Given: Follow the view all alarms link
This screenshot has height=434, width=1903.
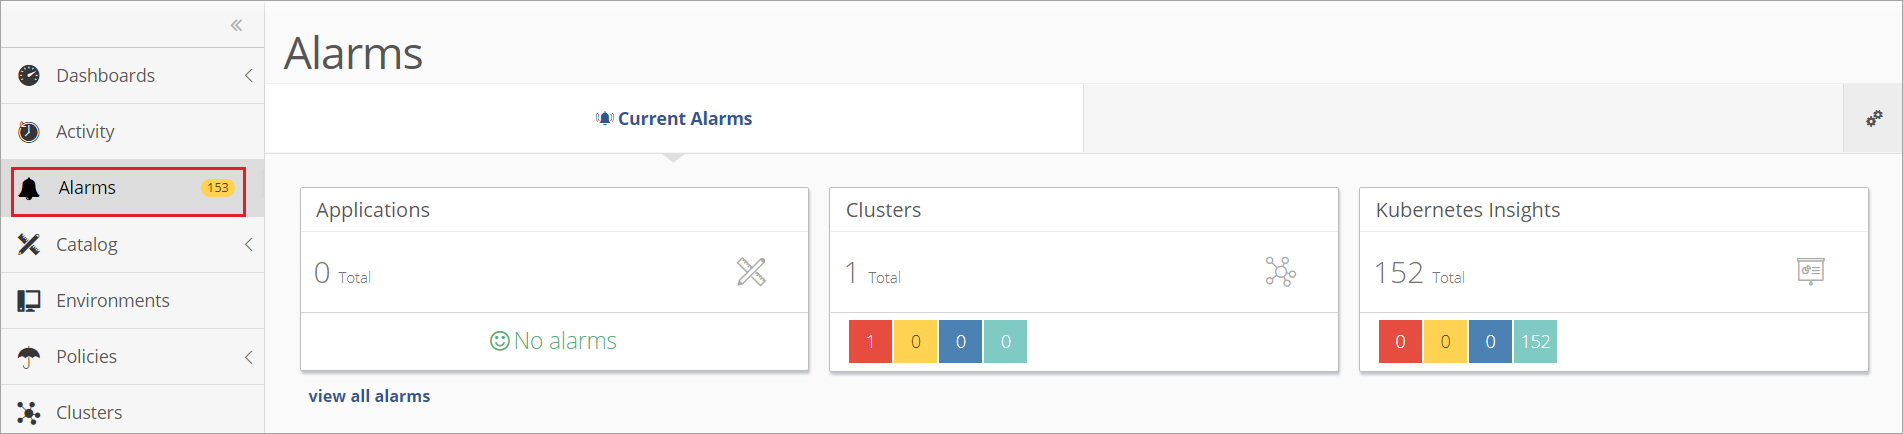Looking at the screenshot, I should point(369,396).
